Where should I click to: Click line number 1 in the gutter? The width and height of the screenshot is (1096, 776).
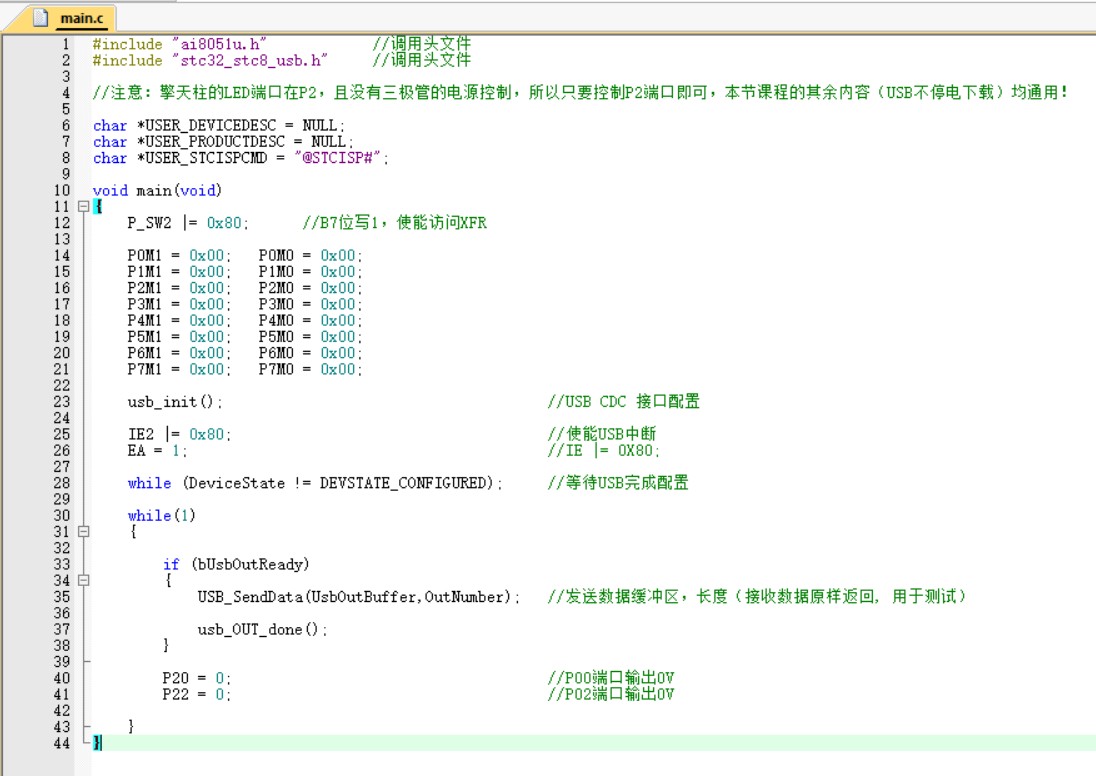point(66,44)
